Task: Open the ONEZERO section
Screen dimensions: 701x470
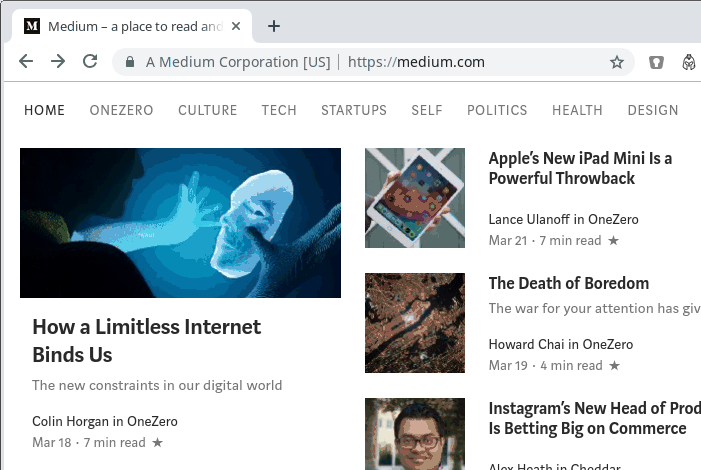Action: [x=121, y=110]
